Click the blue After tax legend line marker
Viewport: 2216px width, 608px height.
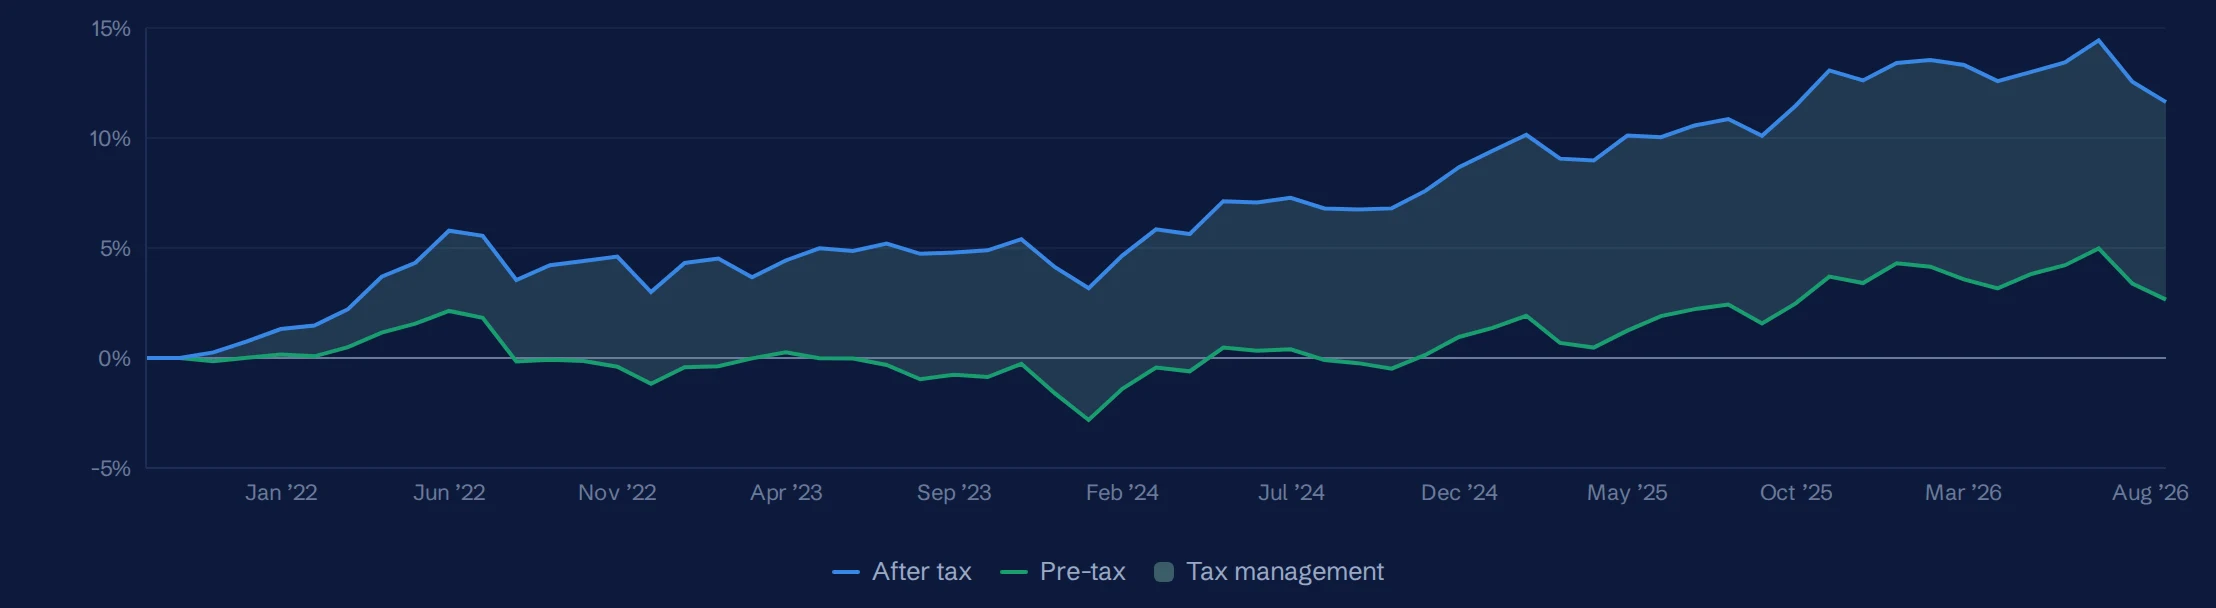(x=846, y=572)
